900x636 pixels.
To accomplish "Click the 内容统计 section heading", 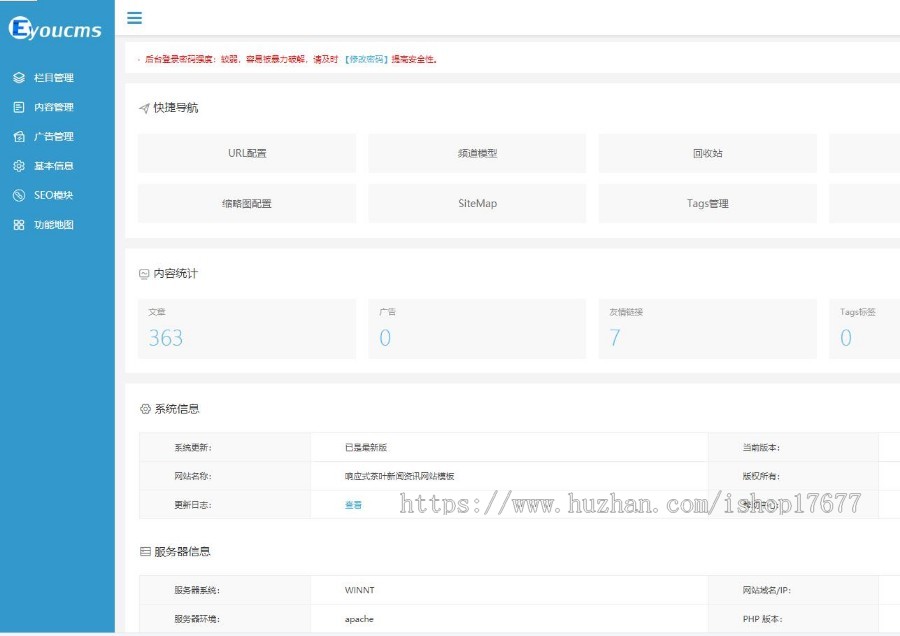I will [x=176, y=274].
